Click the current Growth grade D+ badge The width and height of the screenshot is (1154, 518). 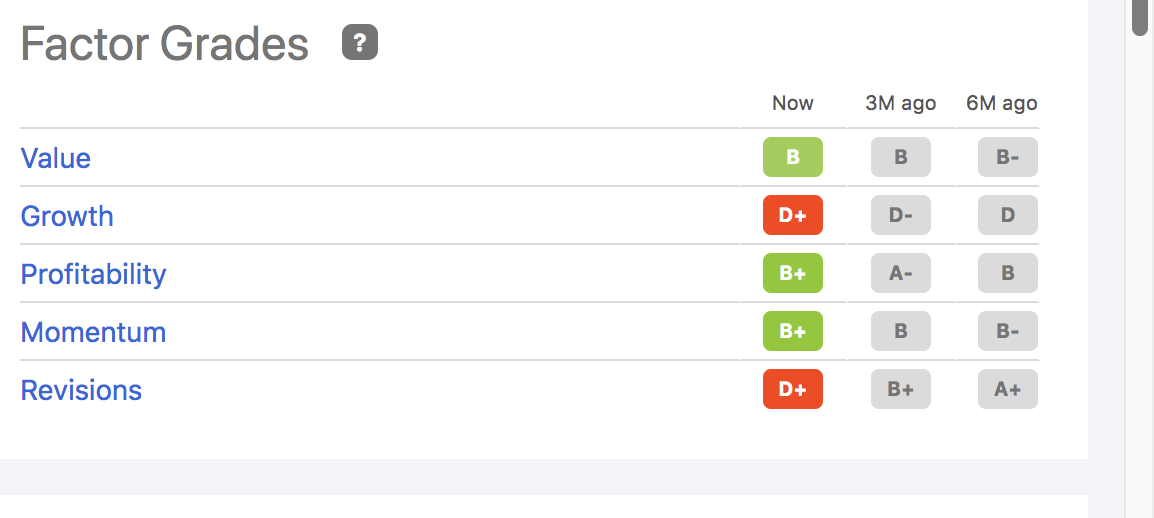point(793,215)
